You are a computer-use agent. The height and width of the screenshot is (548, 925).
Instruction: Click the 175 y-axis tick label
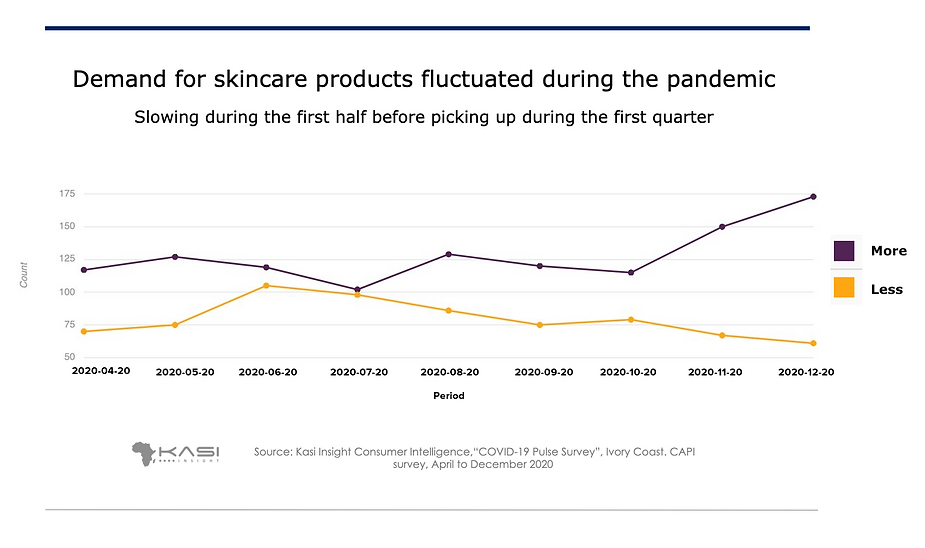[67, 194]
